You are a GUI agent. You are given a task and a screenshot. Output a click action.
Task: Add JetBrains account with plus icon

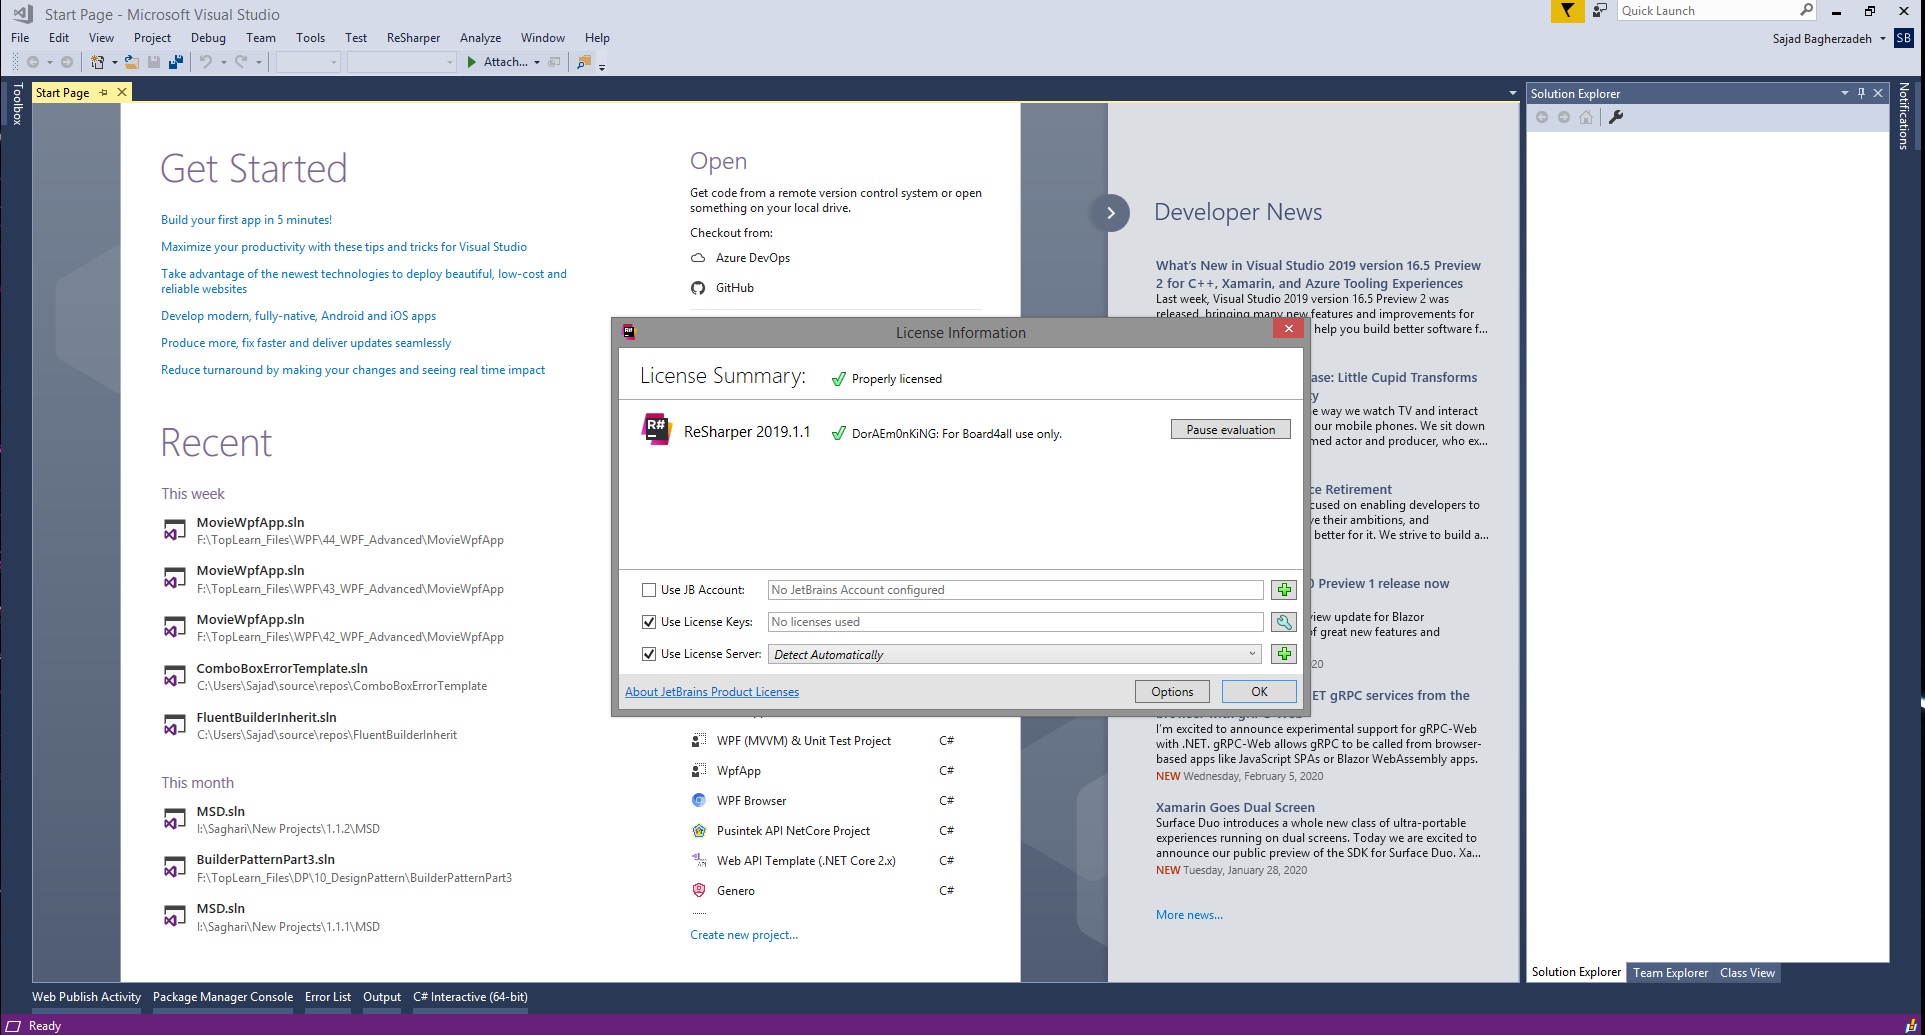coord(1284,590)
